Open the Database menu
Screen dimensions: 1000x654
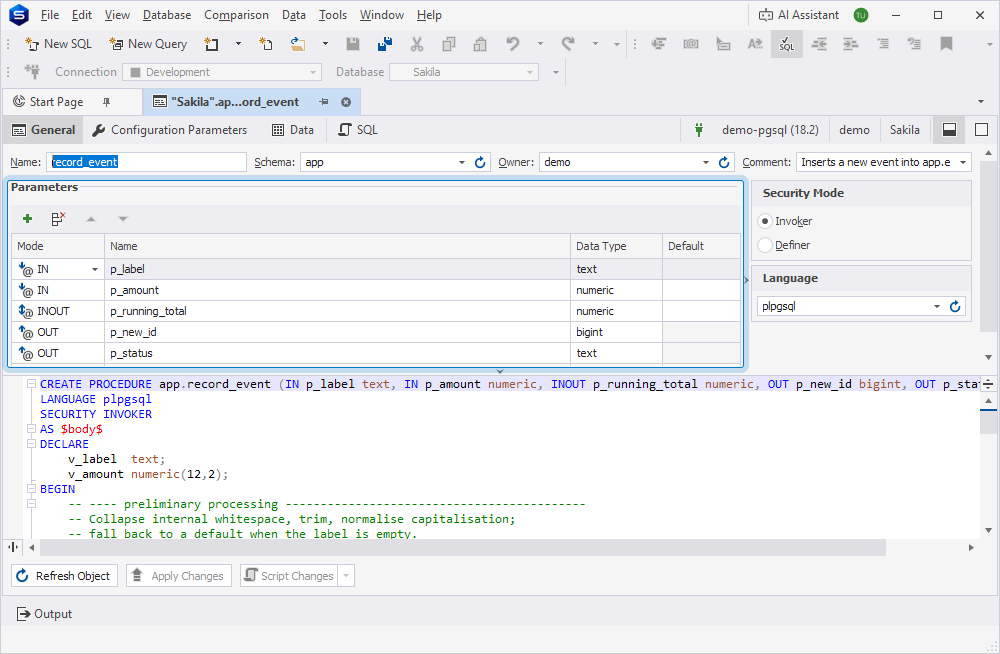tap(166, 15)
